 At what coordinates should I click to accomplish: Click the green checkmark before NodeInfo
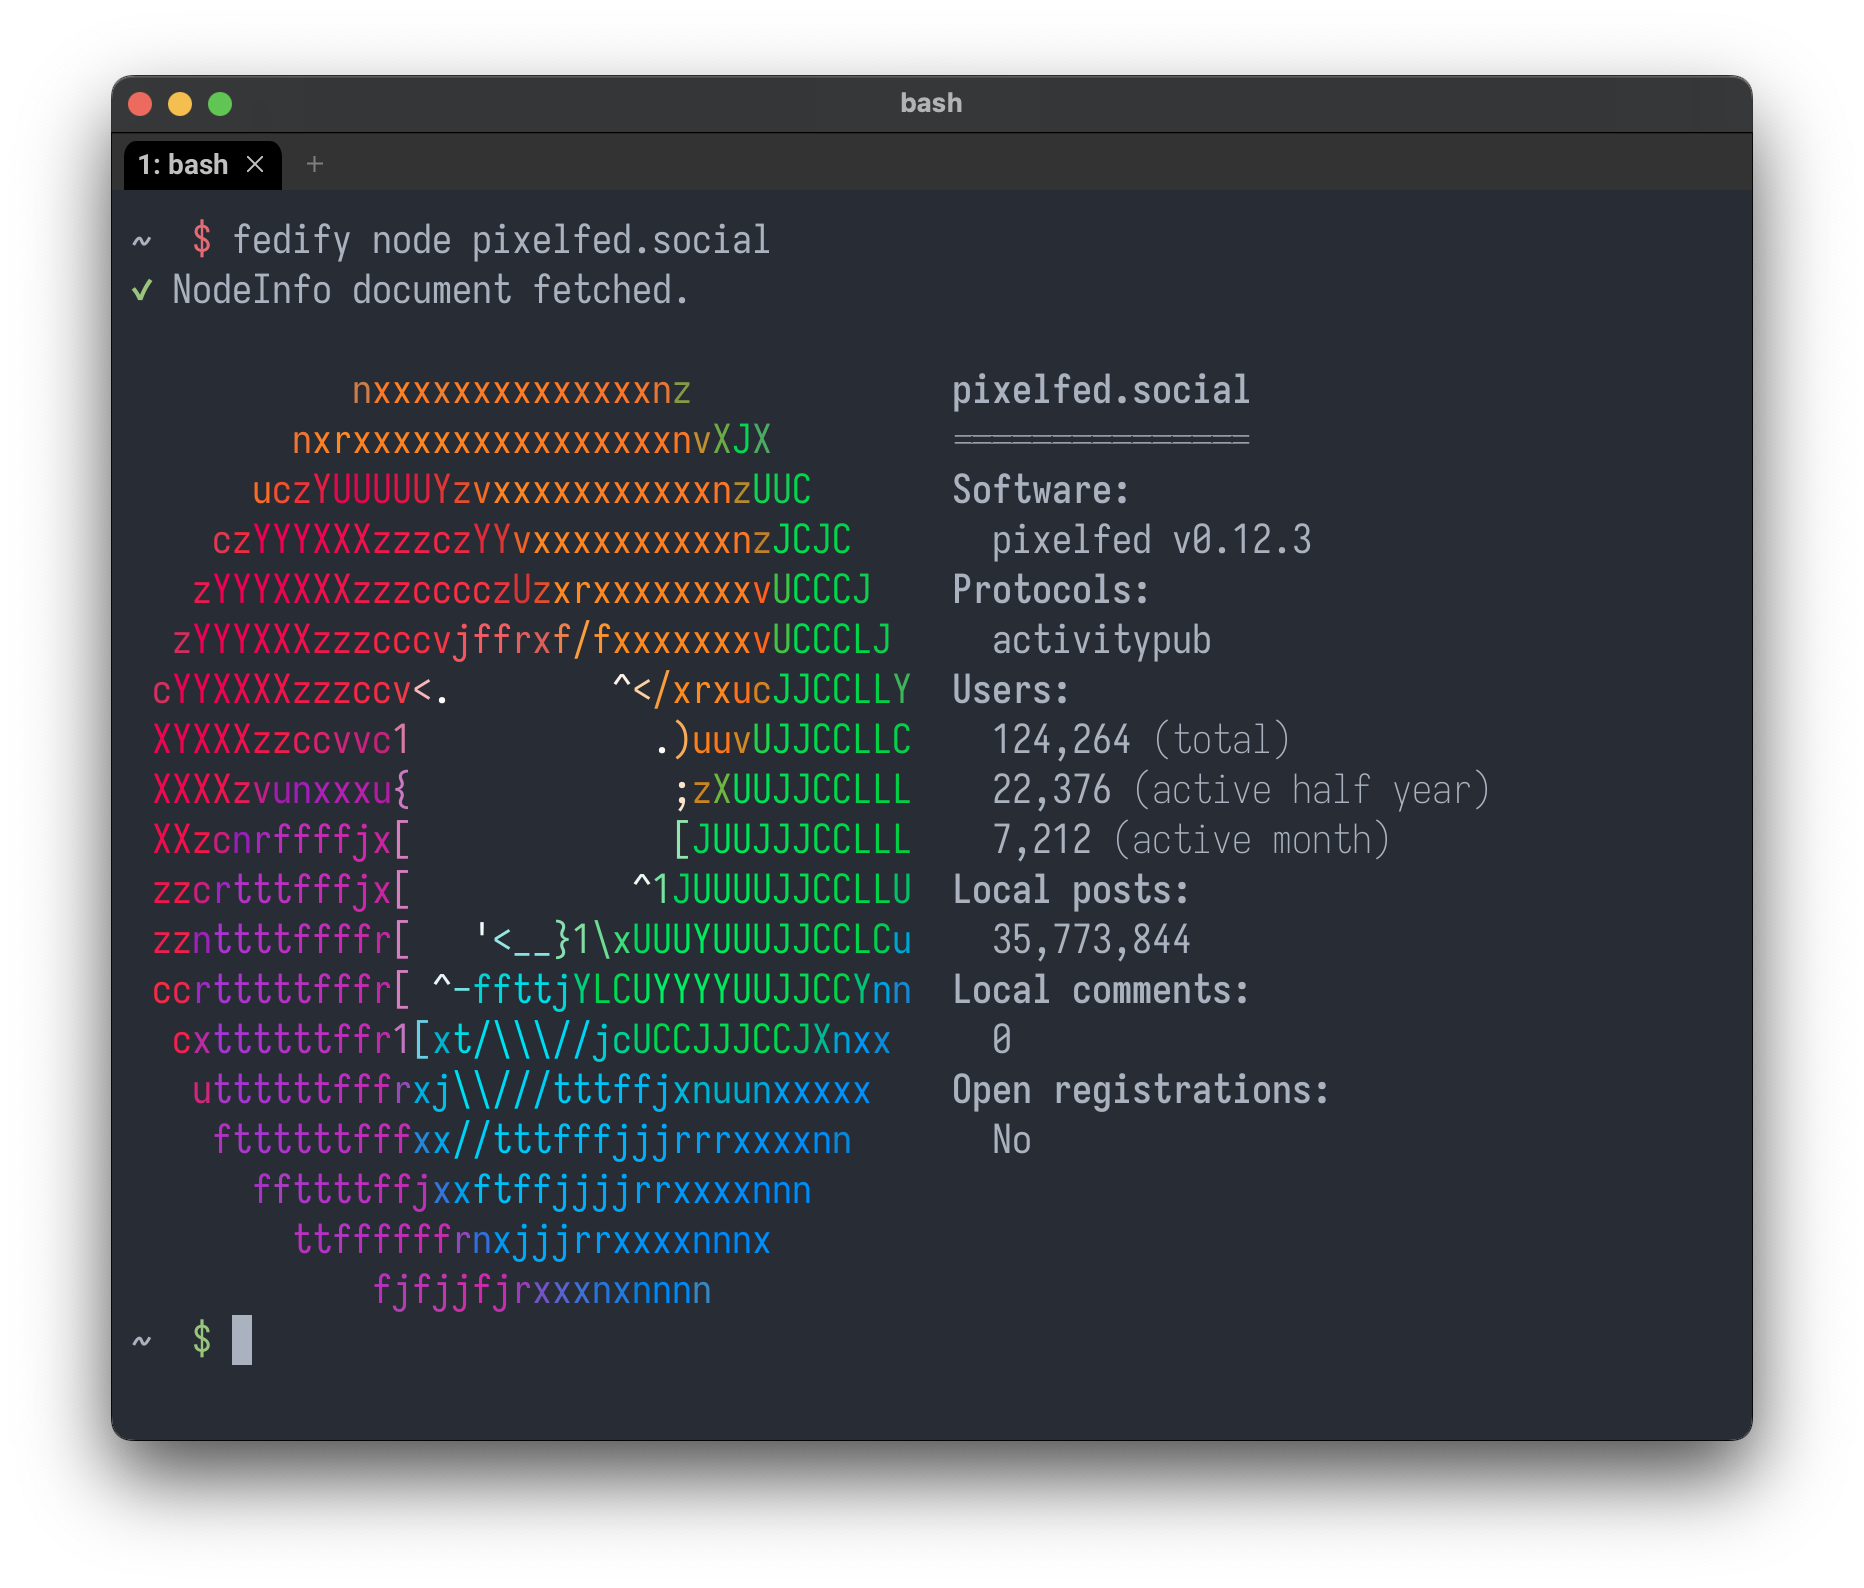coord(142,291)
